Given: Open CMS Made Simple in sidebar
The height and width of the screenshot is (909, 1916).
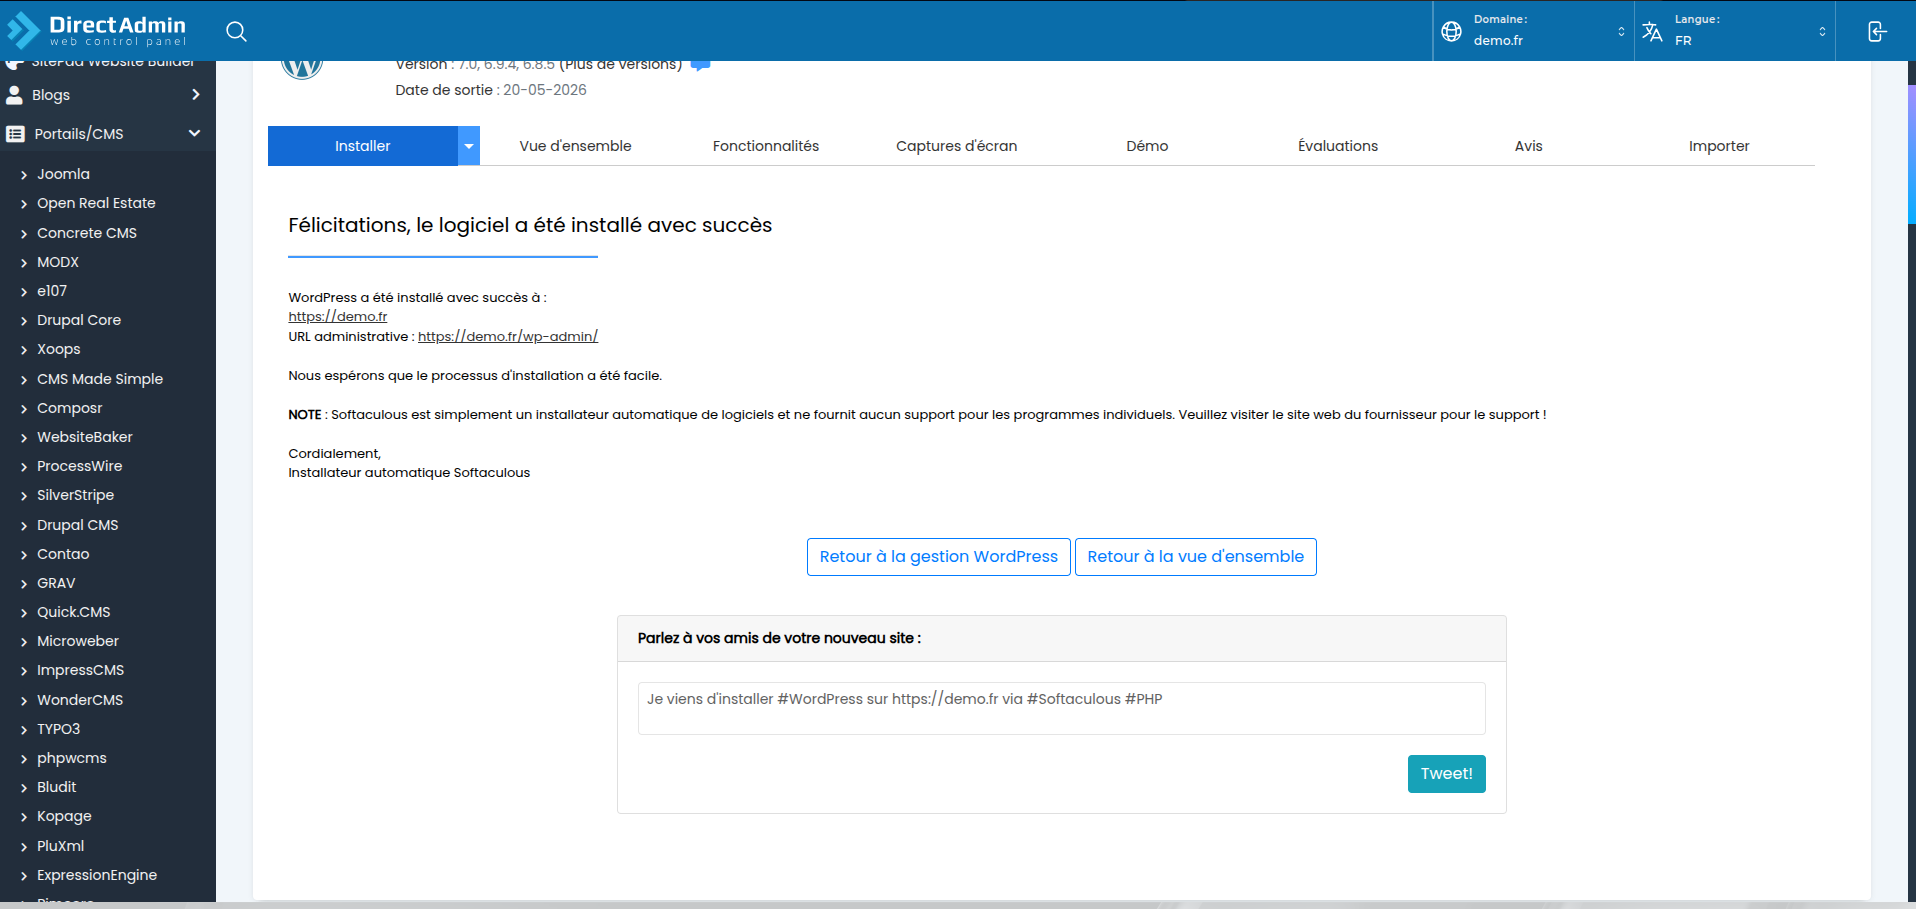Looking at the screenshot, I should pos(100,379).
